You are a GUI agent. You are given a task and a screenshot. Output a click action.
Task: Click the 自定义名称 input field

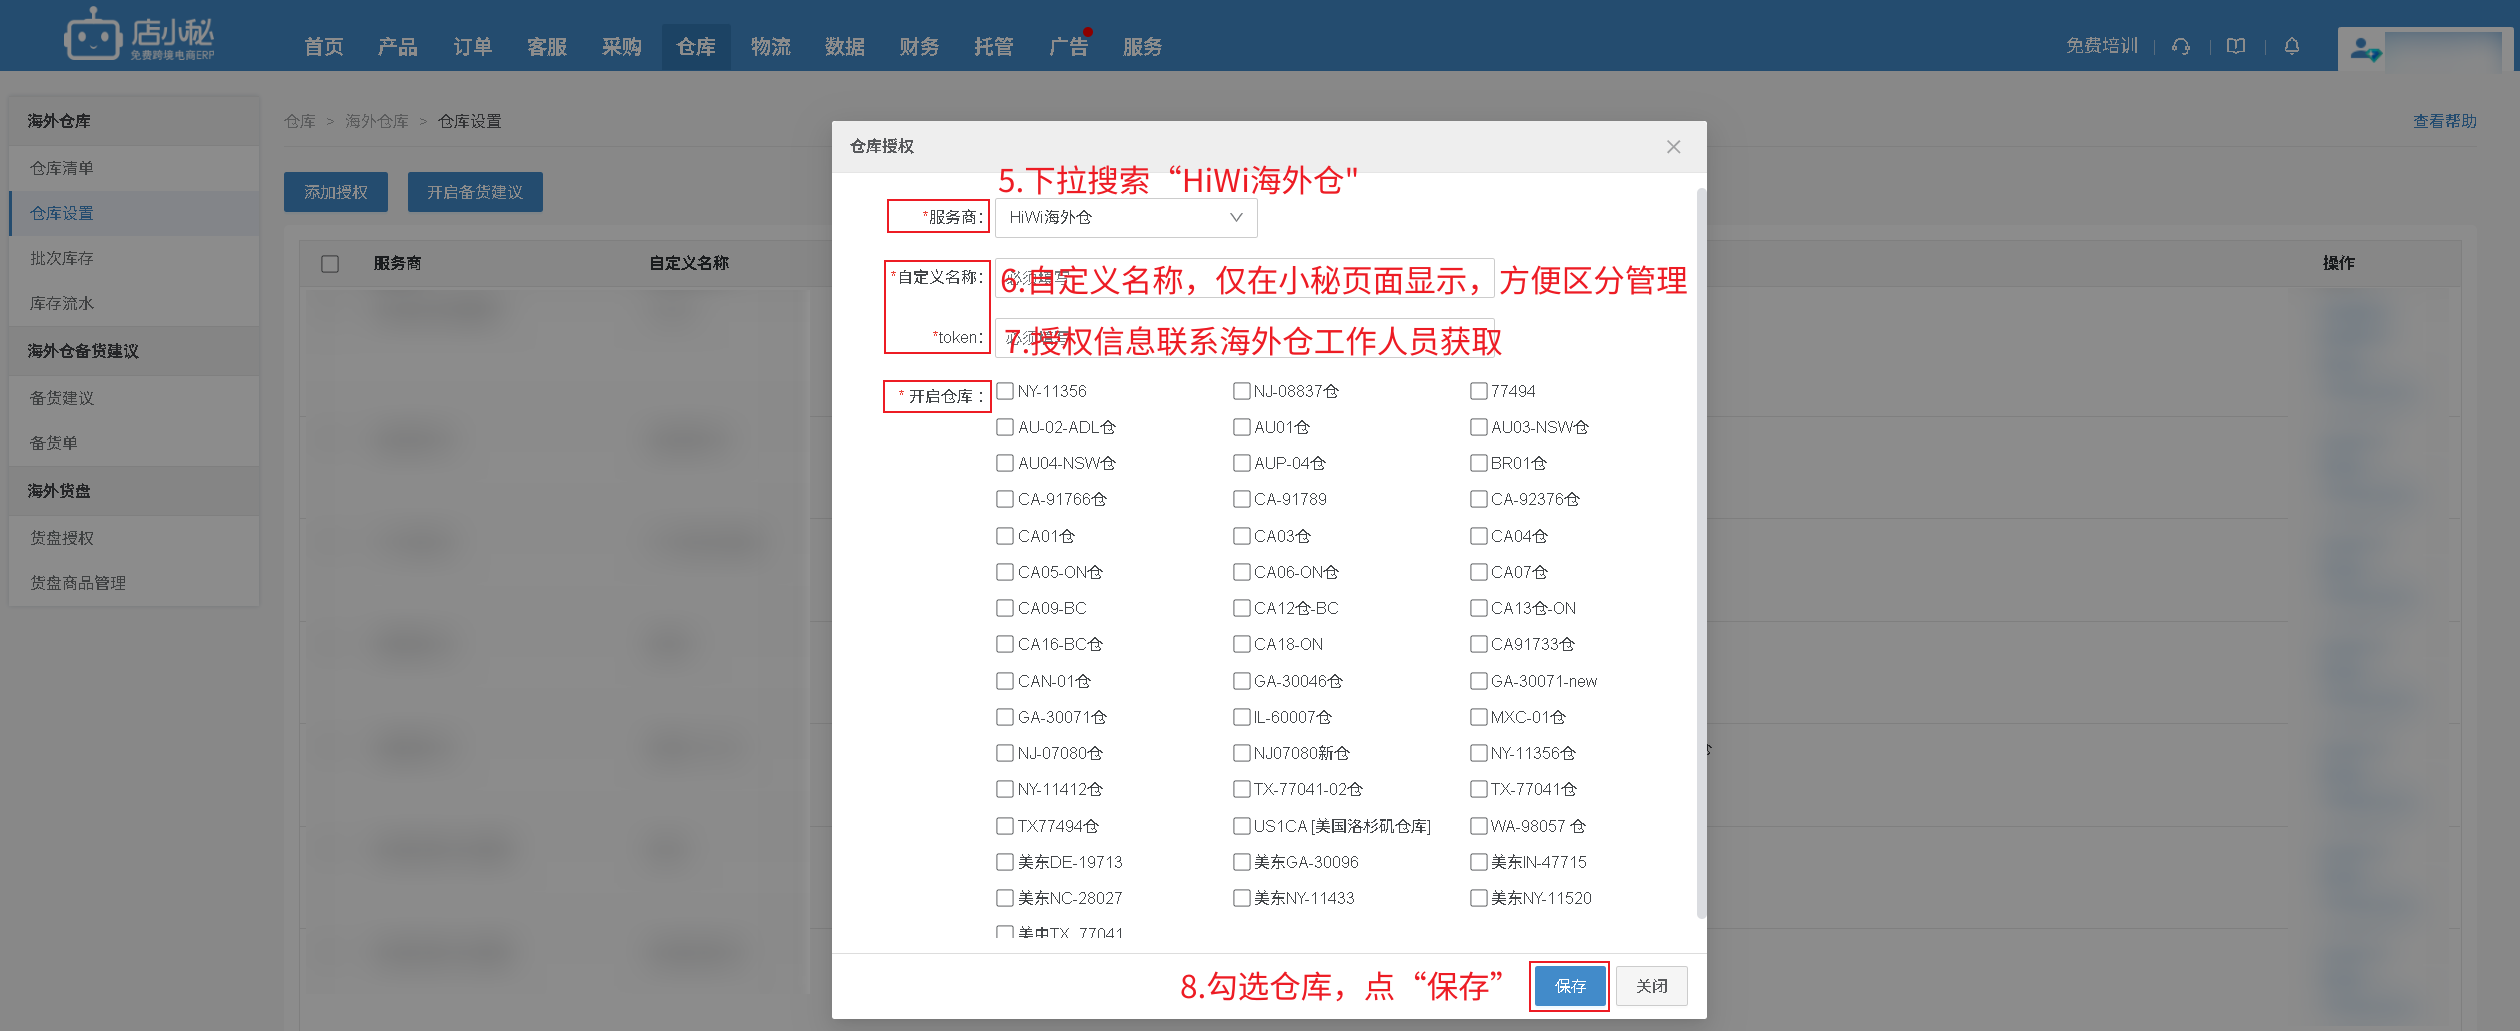(1245, 278)
